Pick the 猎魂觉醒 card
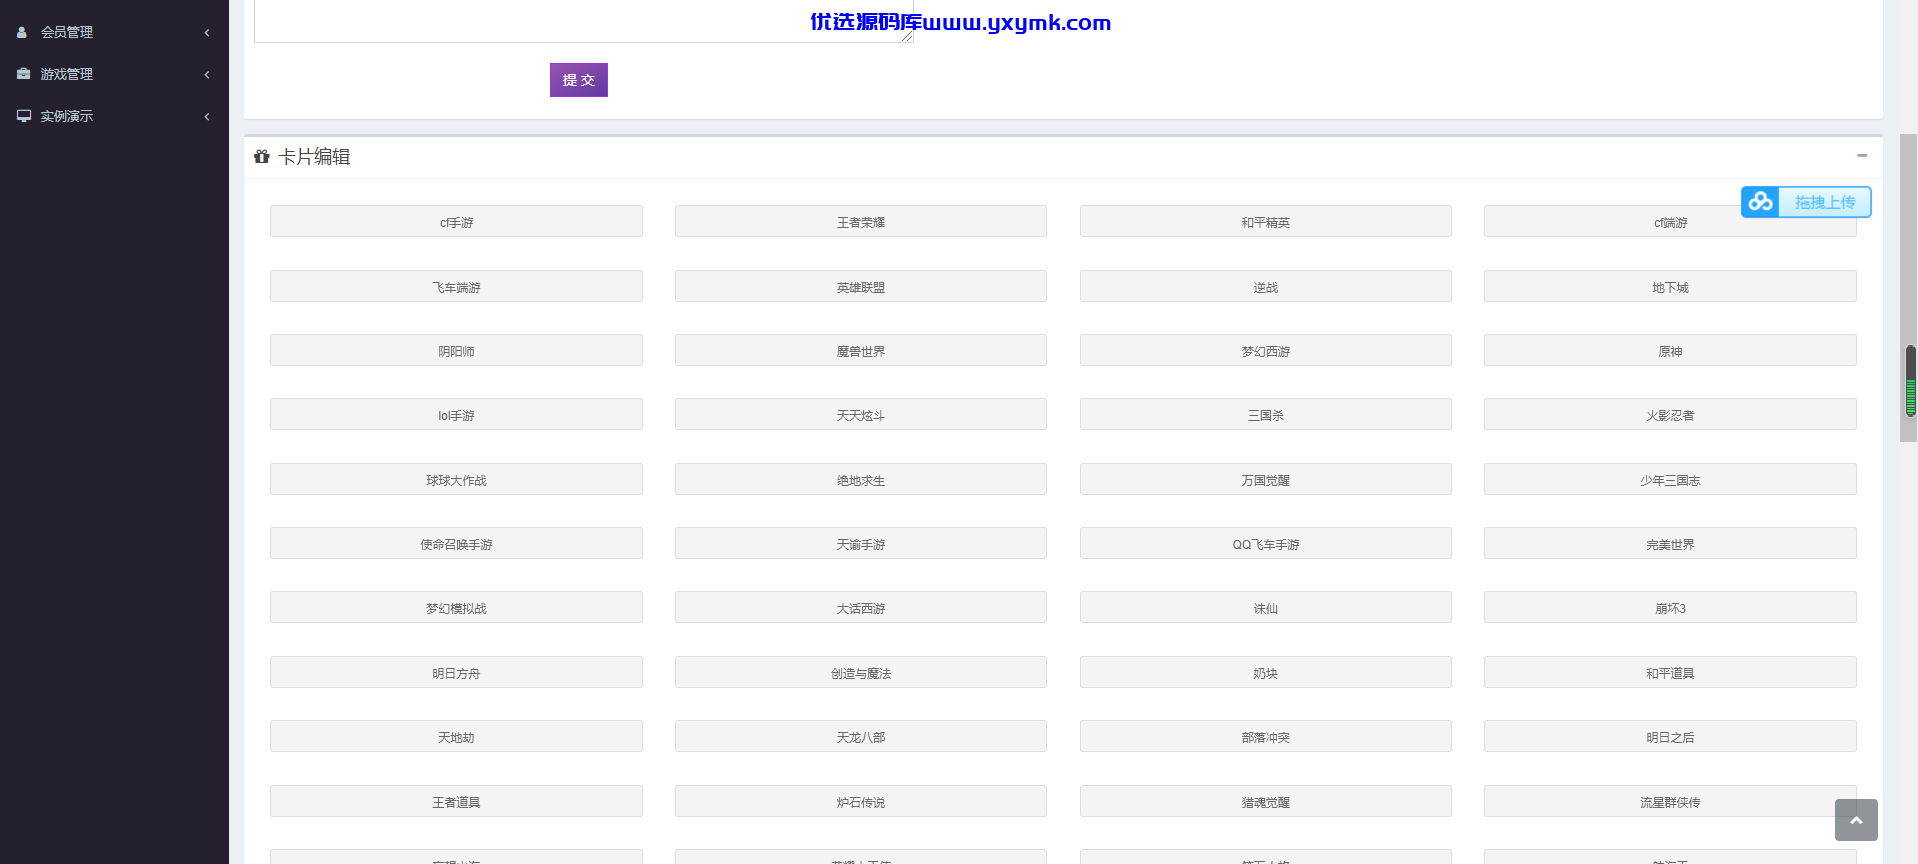 pos(1266,802)
